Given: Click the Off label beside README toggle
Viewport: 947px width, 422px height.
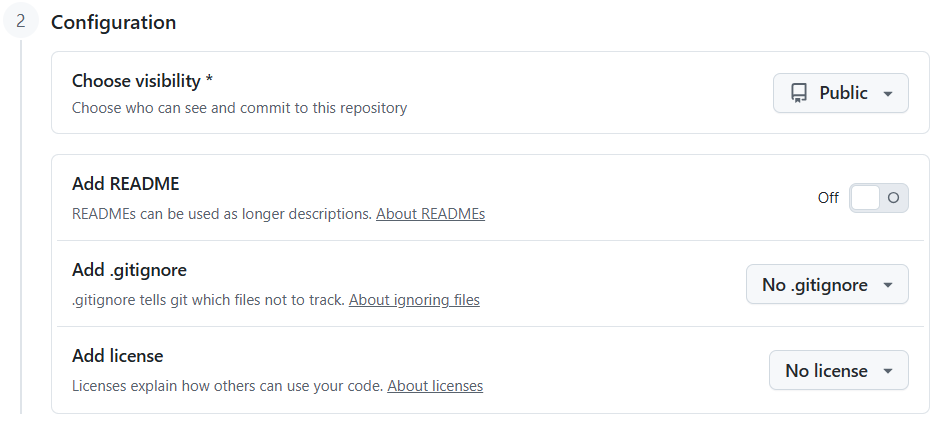Looking at the screenshot, I should (x=828, y=198).
